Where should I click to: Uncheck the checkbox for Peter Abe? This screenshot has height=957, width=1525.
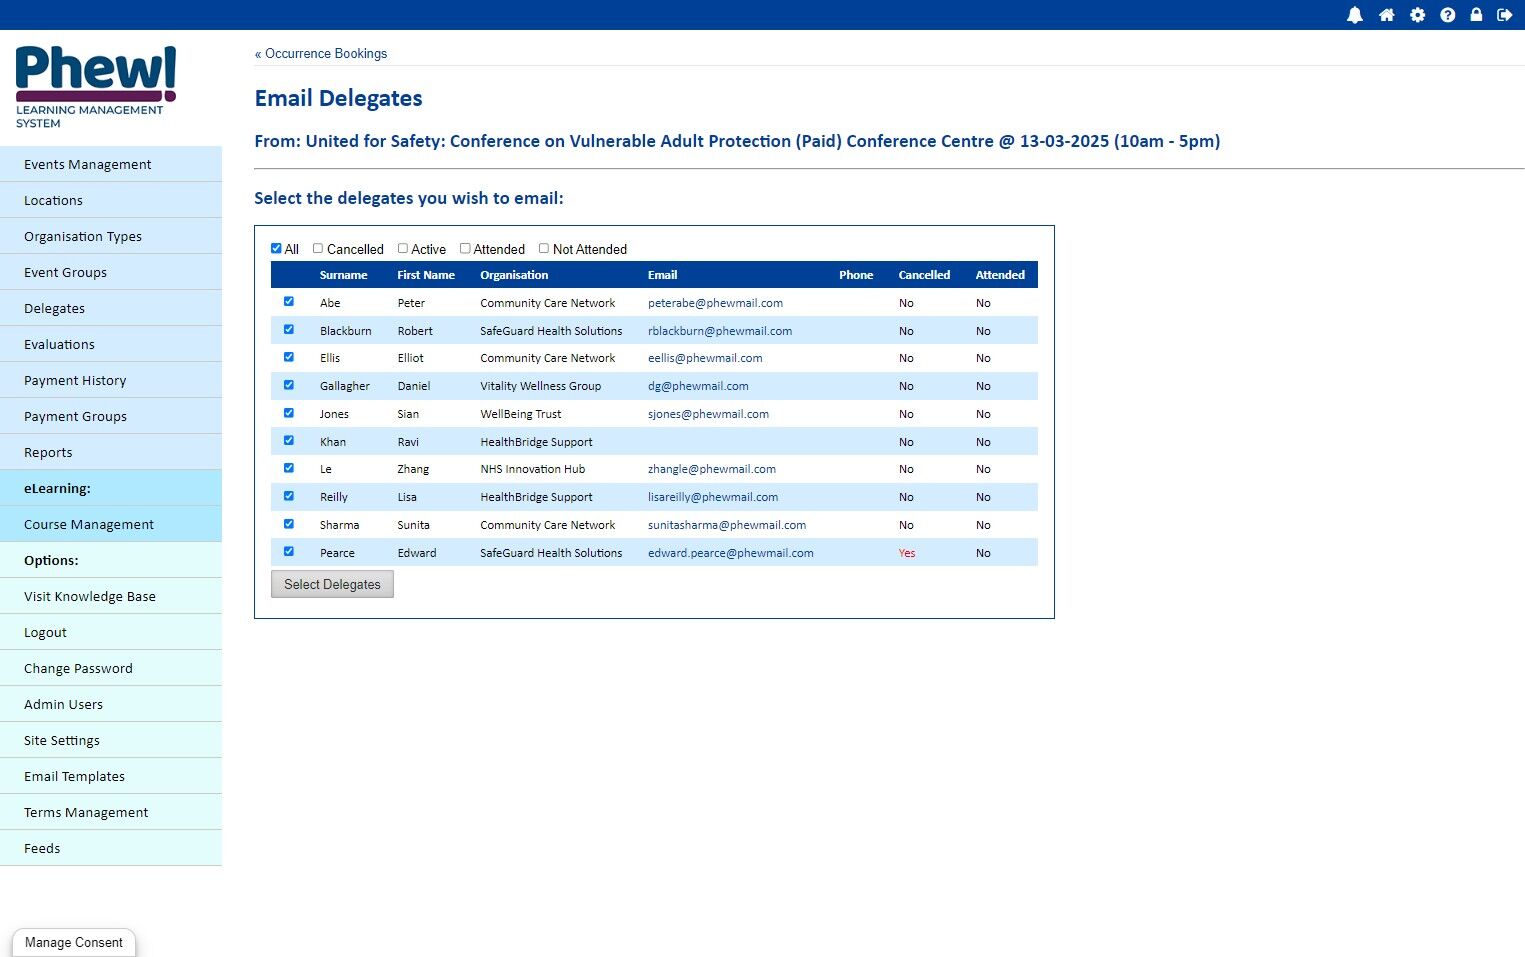pos(289,301)
